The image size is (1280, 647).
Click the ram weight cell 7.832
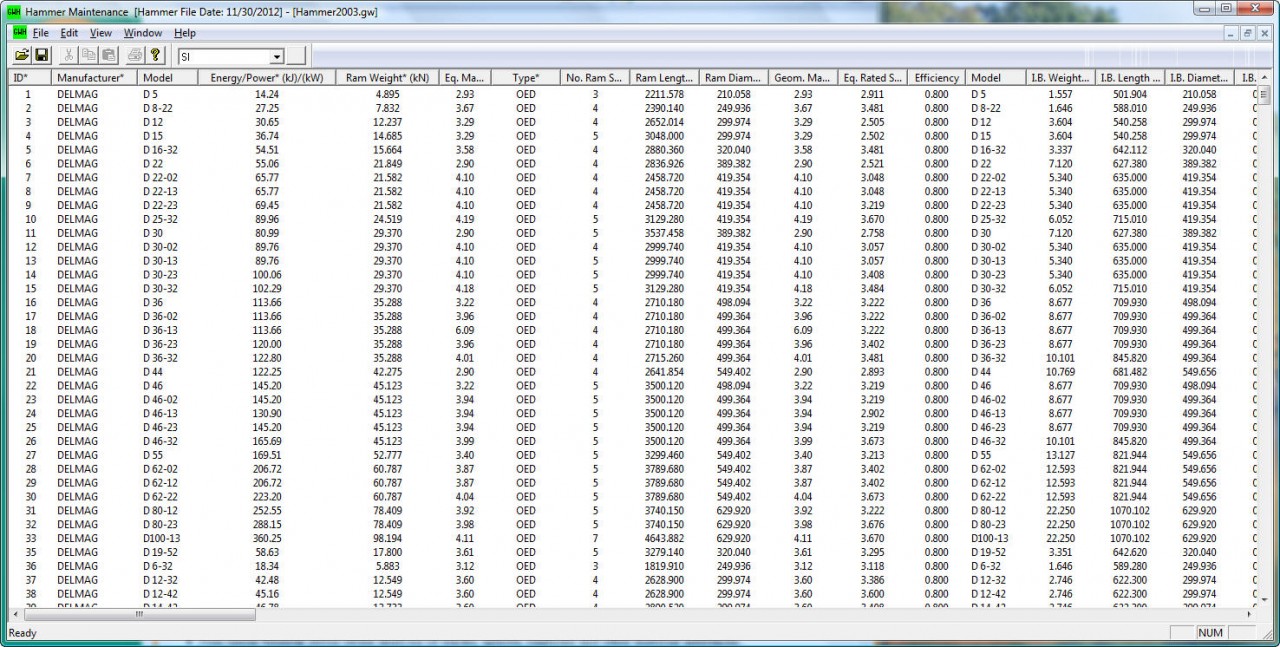pos(387,108)
